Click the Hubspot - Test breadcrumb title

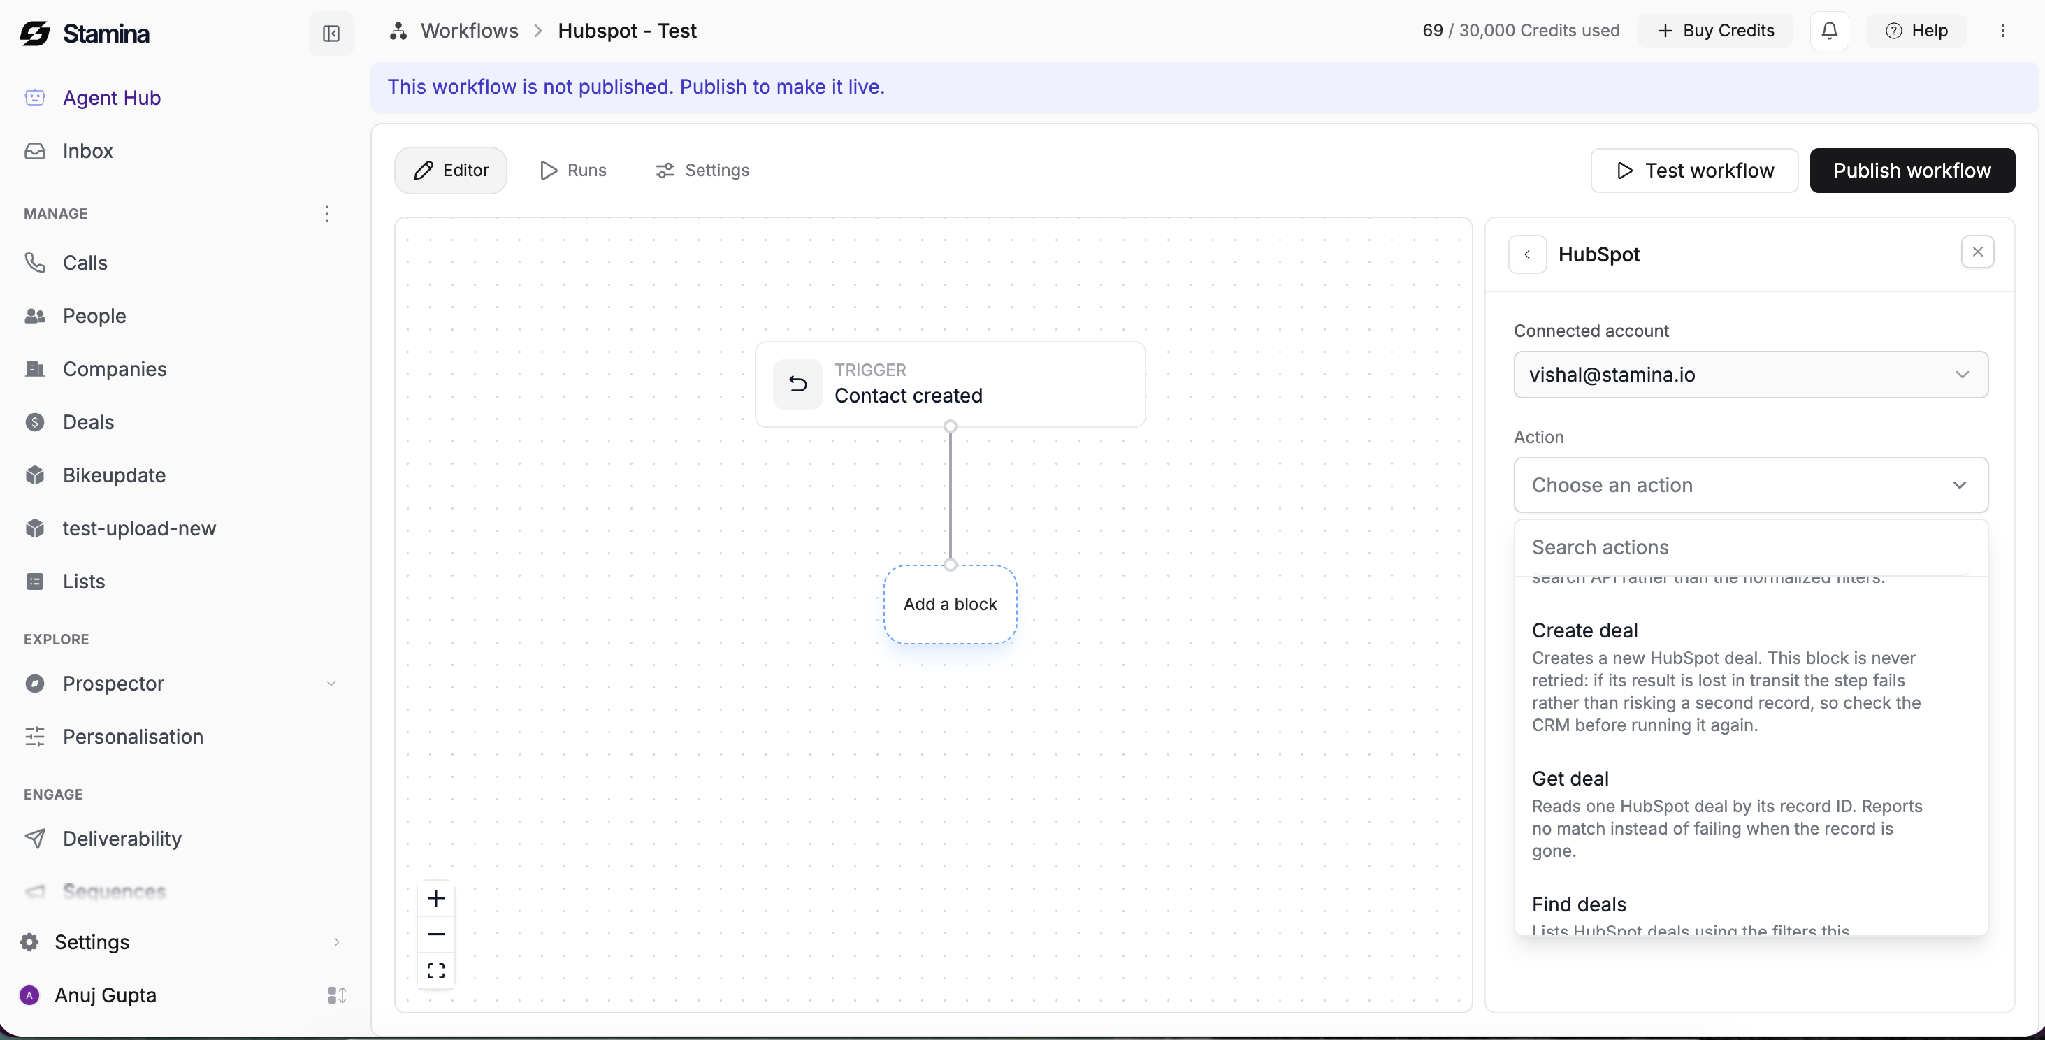[x=627, y=31]
